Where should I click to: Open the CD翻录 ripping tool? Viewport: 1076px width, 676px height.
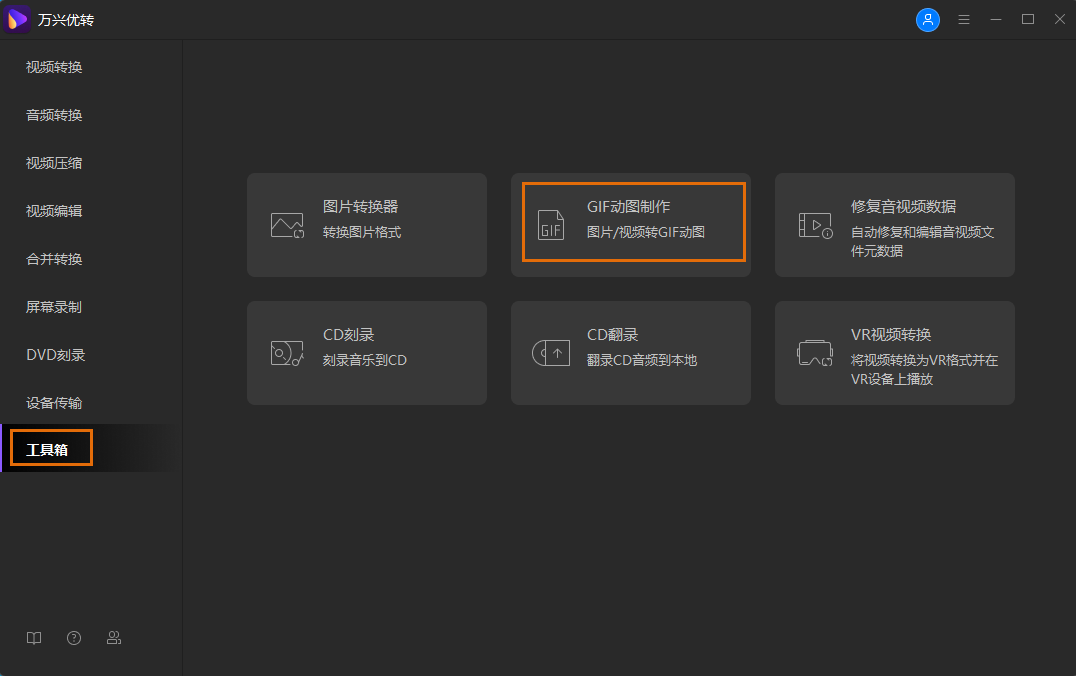(x=631, y=352)
